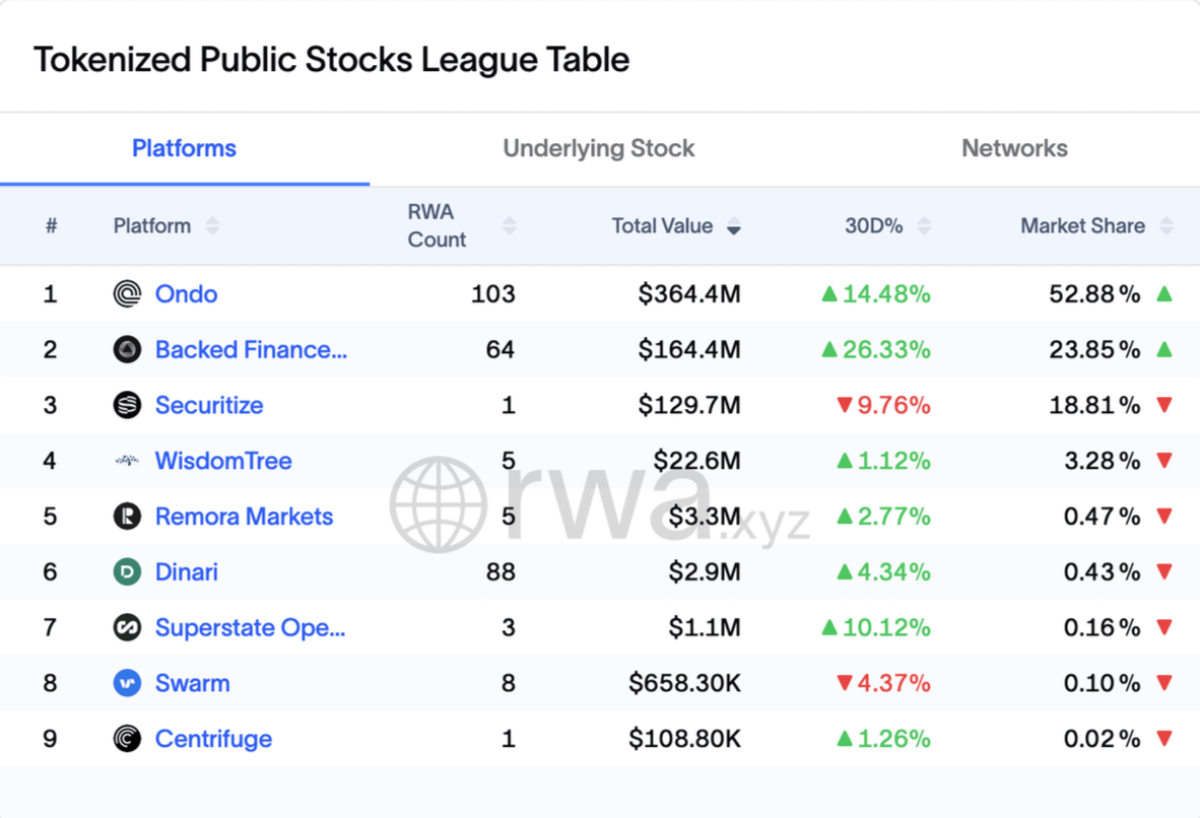Open the Superstate Ope... platform link
1200x818 pixels.
pyautogui.click(x=250, y=628)
